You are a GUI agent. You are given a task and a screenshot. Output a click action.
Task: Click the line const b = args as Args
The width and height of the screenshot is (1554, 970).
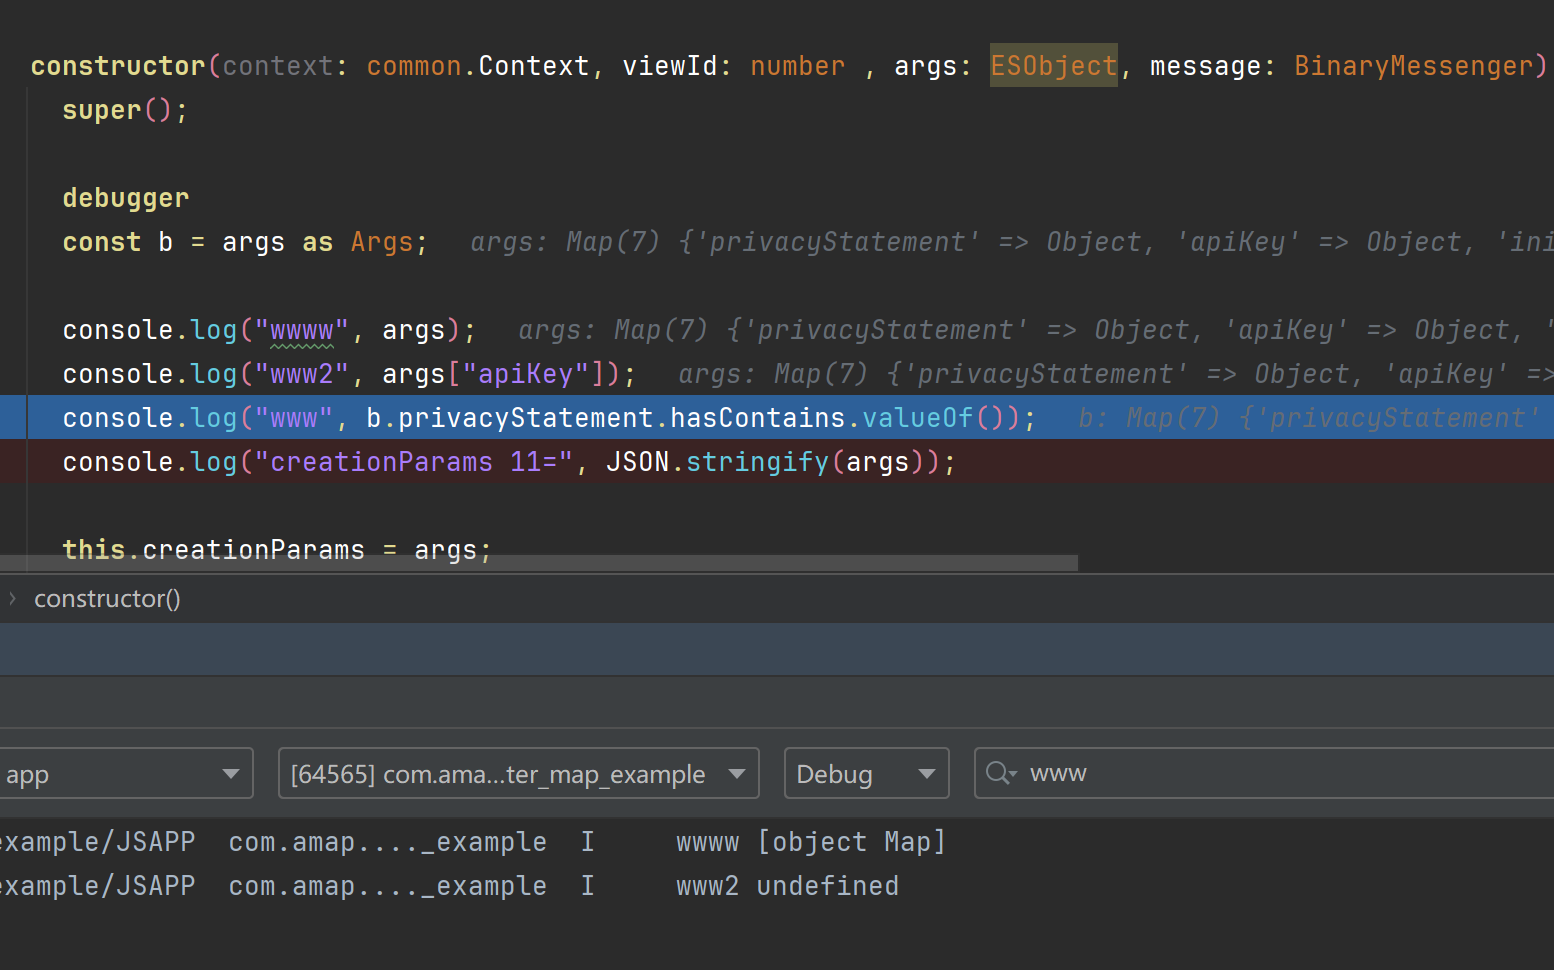pyautogui.click(x=245, y=242)
